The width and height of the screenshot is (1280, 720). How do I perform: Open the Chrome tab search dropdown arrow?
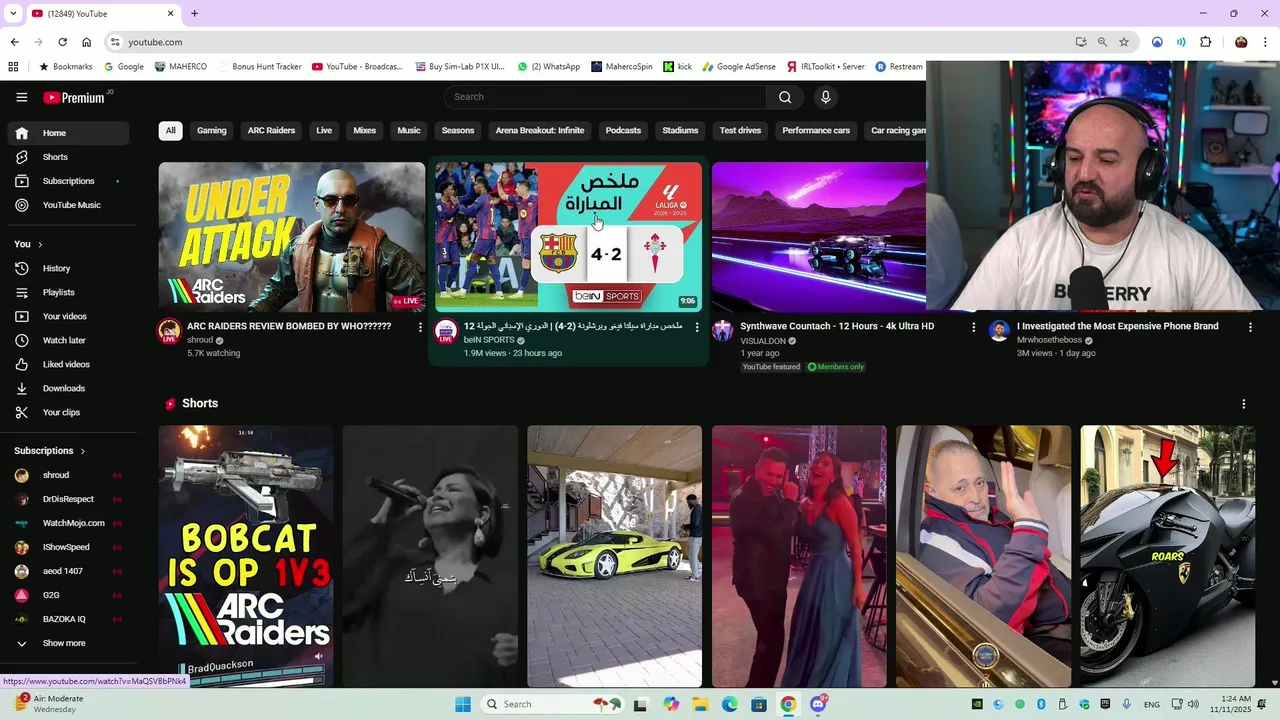(x=13, y=13)
